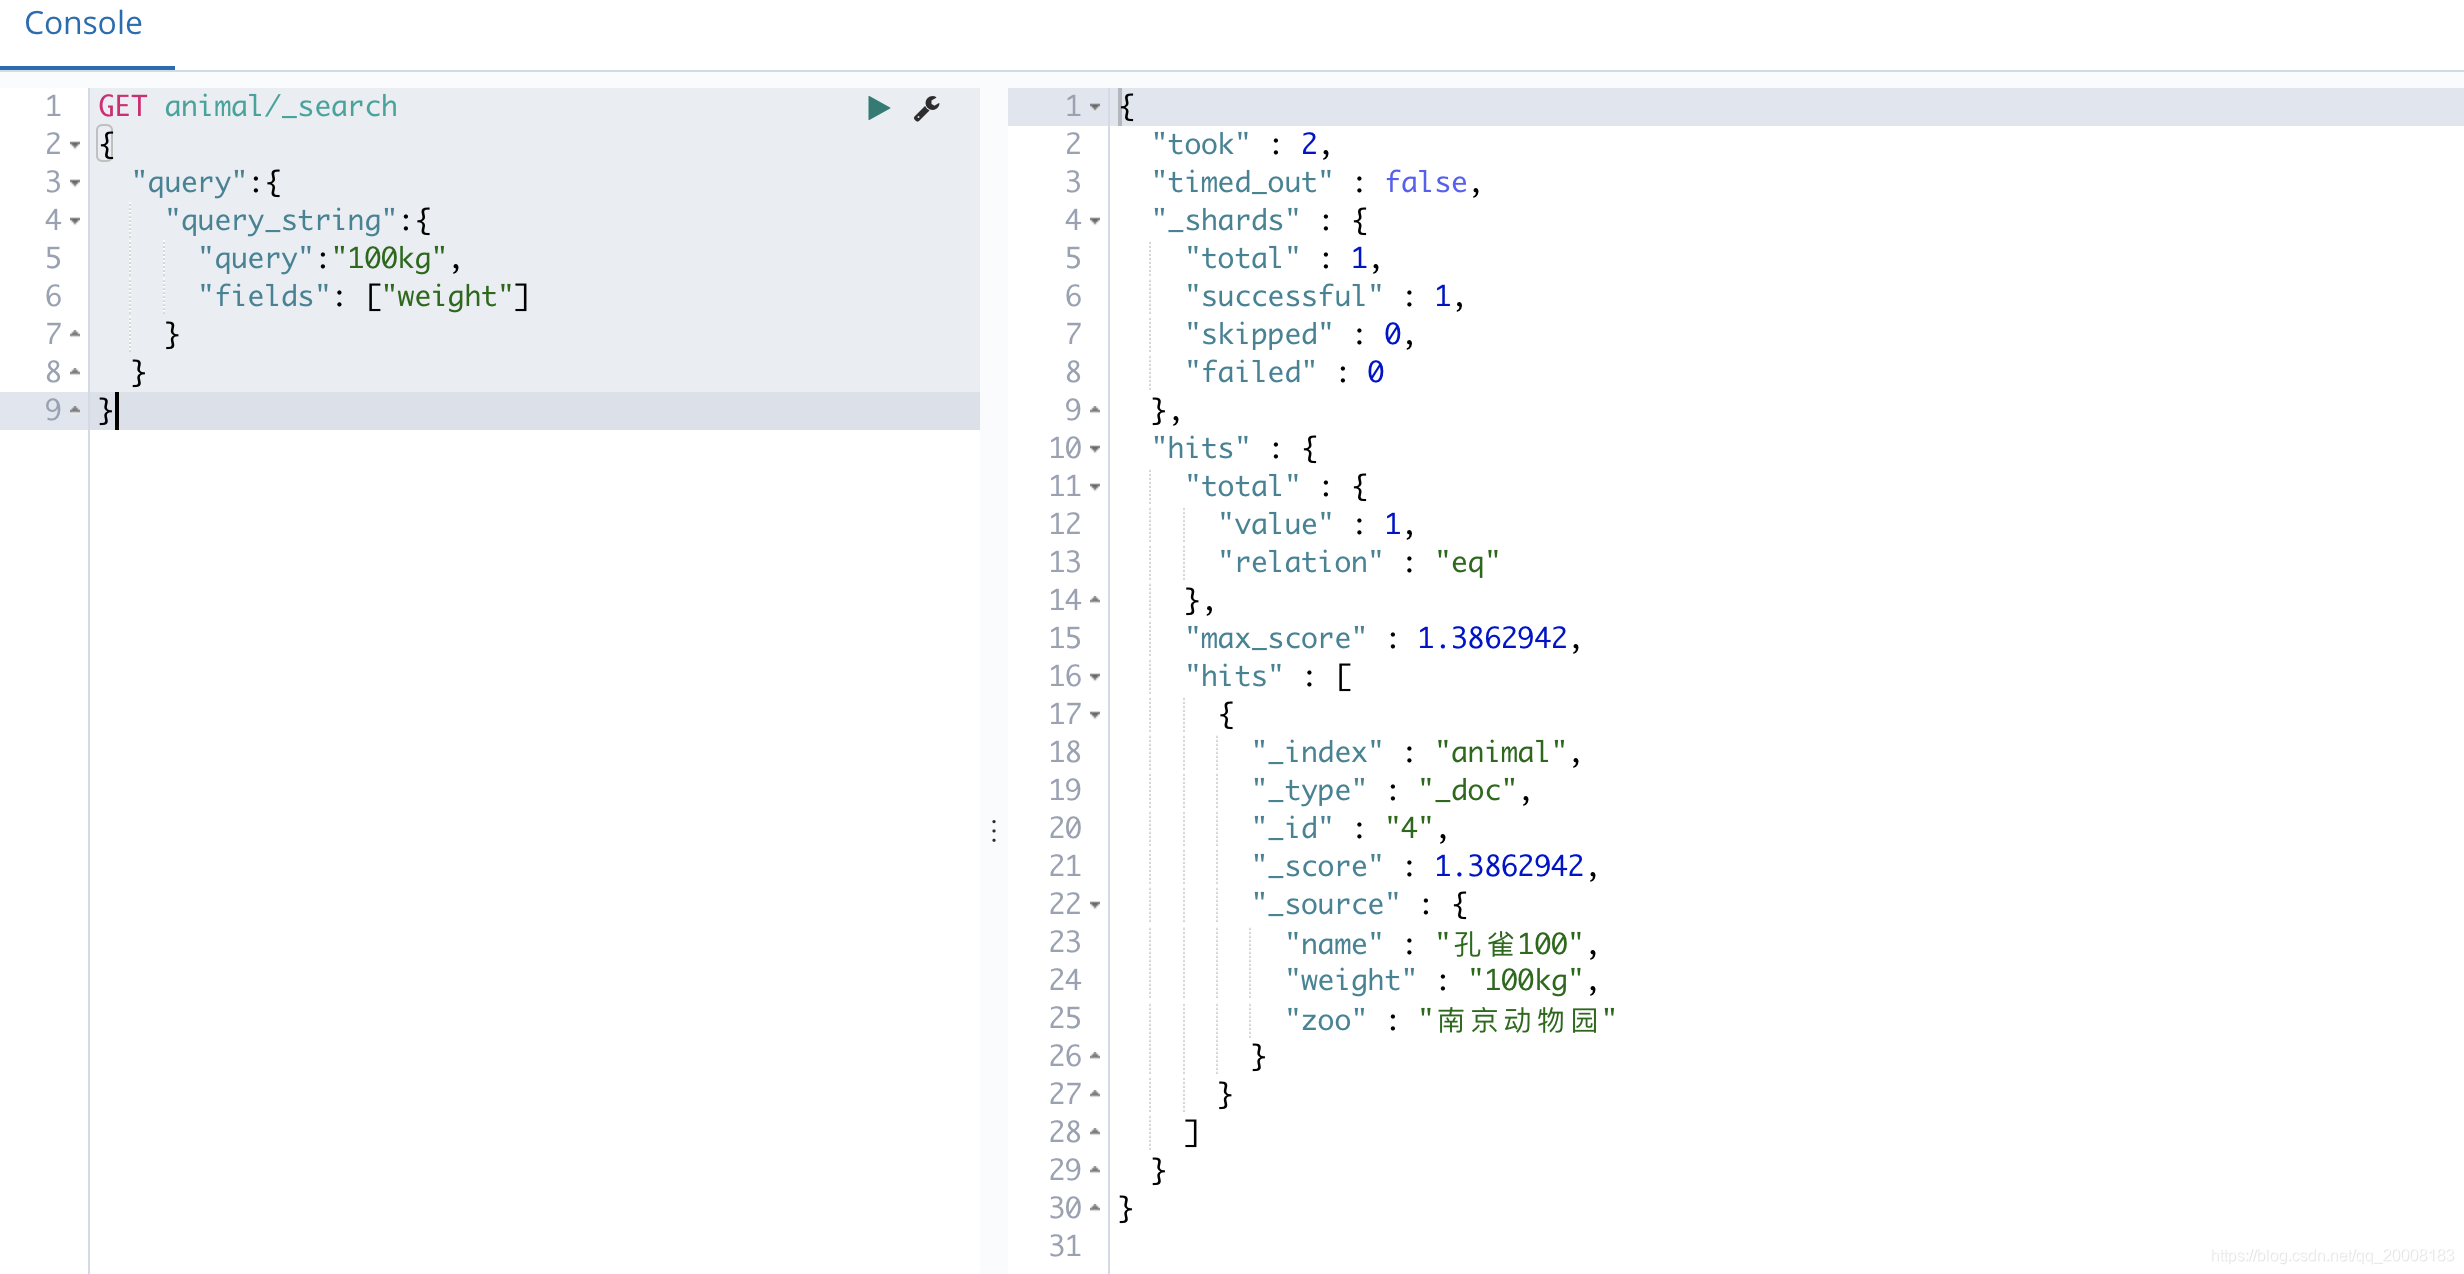Click the "_score" value in response

point(1509,866)
